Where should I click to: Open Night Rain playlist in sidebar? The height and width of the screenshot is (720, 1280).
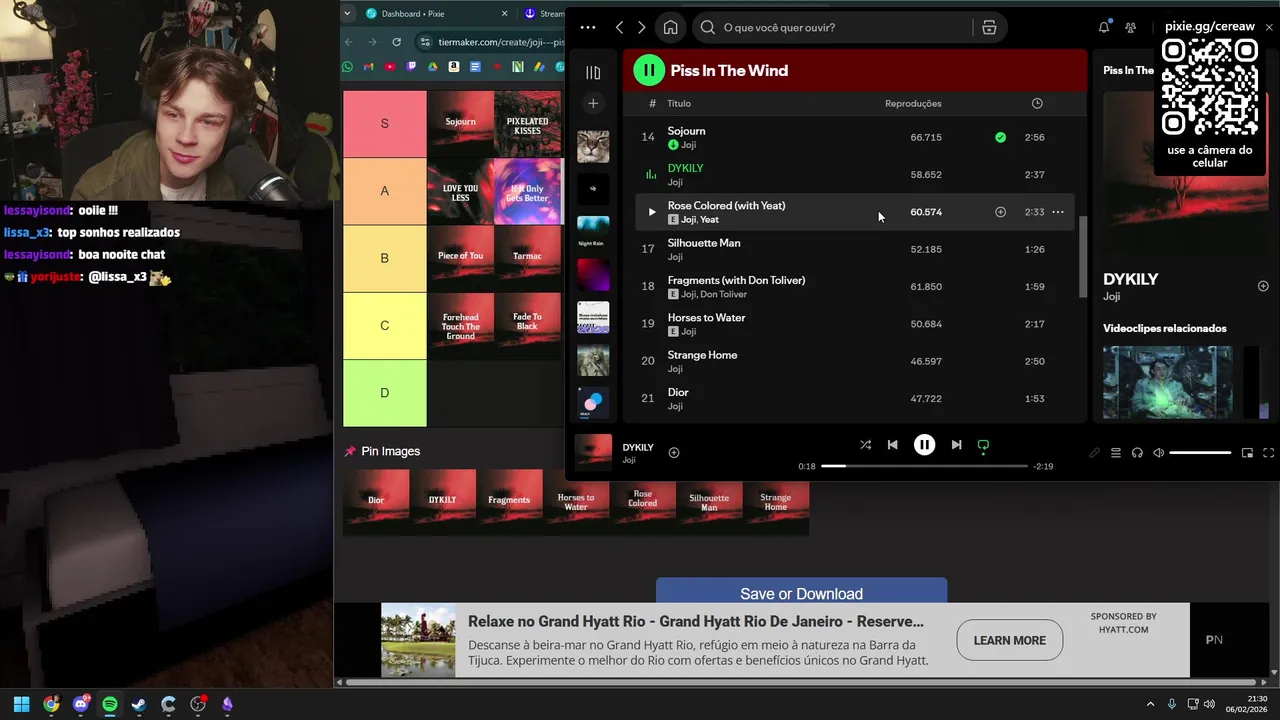(x=593, y=232)
